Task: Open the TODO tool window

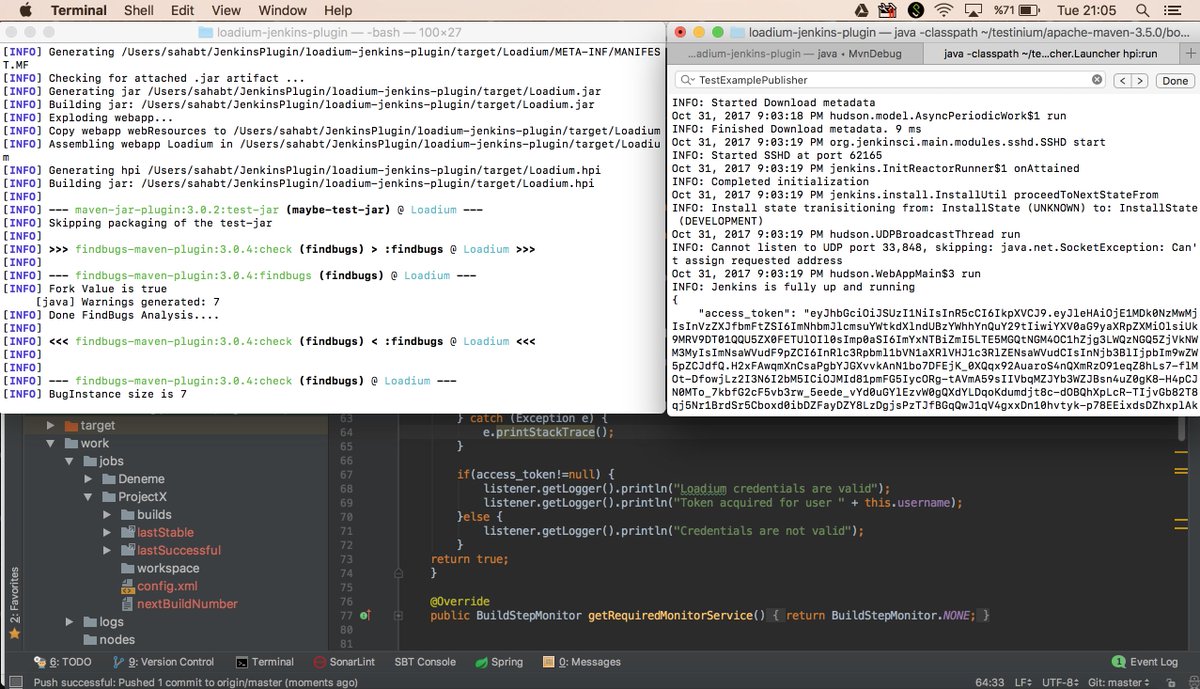Action: pyautogui.click(x=62, y=662)
